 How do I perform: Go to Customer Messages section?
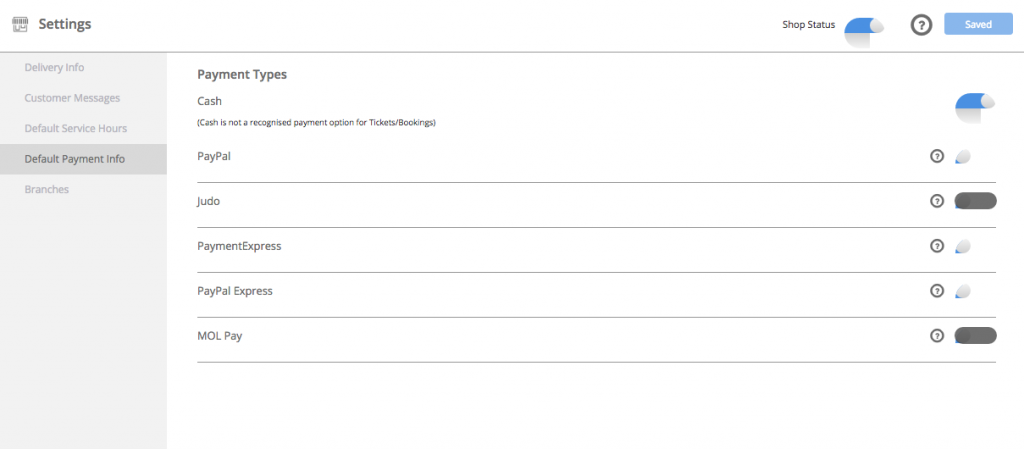[x=72, y=98]
